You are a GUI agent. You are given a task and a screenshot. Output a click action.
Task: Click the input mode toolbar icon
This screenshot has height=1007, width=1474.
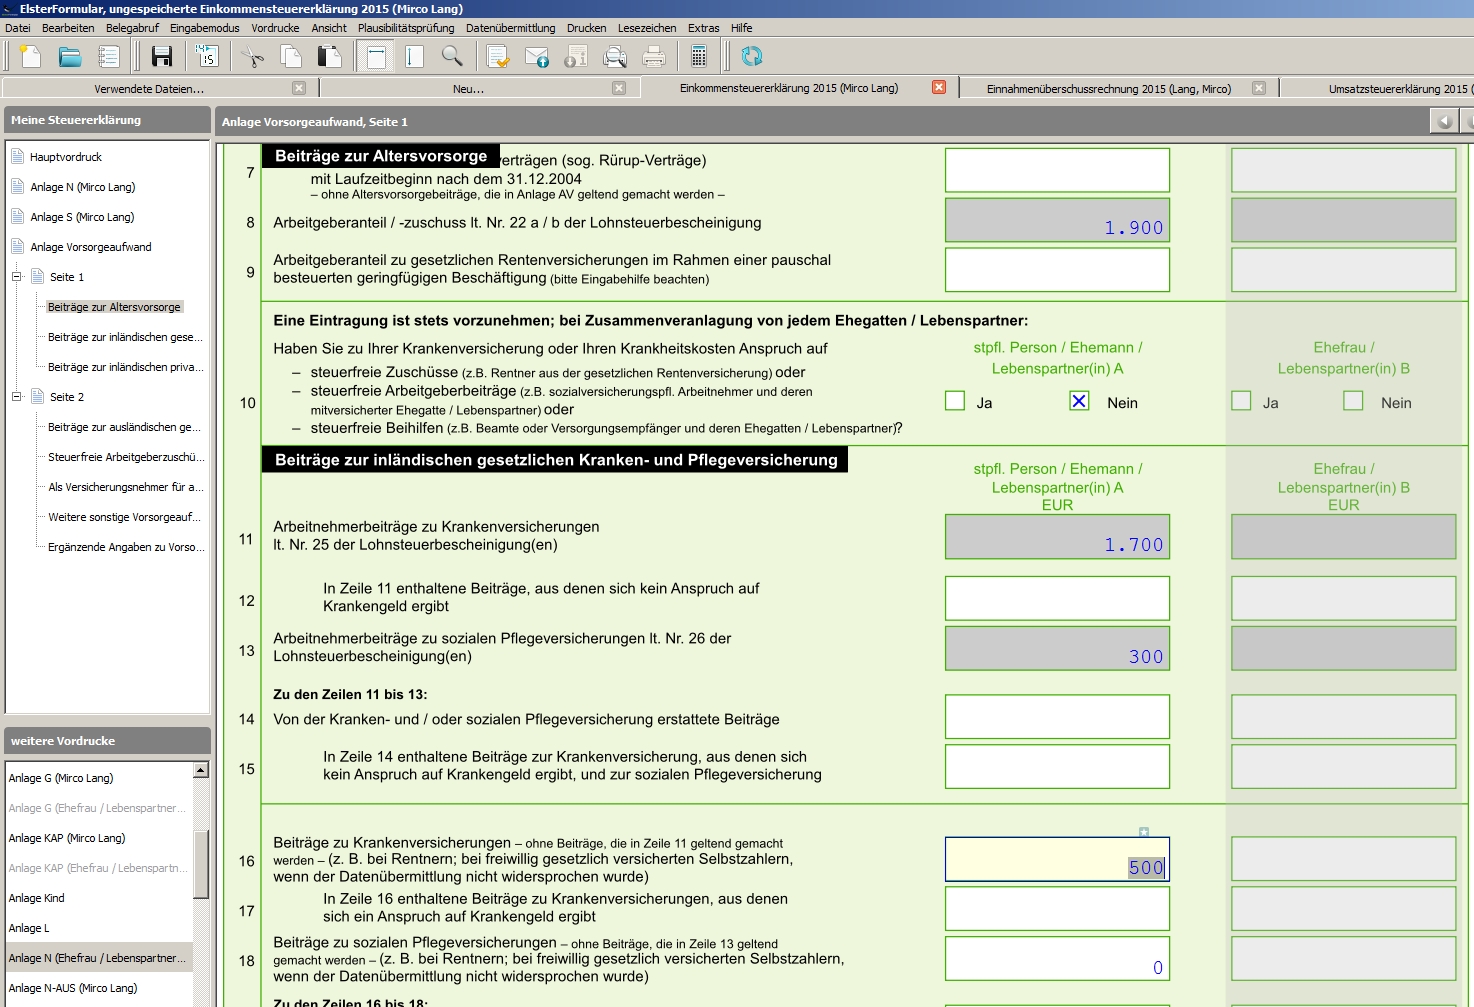pos(207,57)
